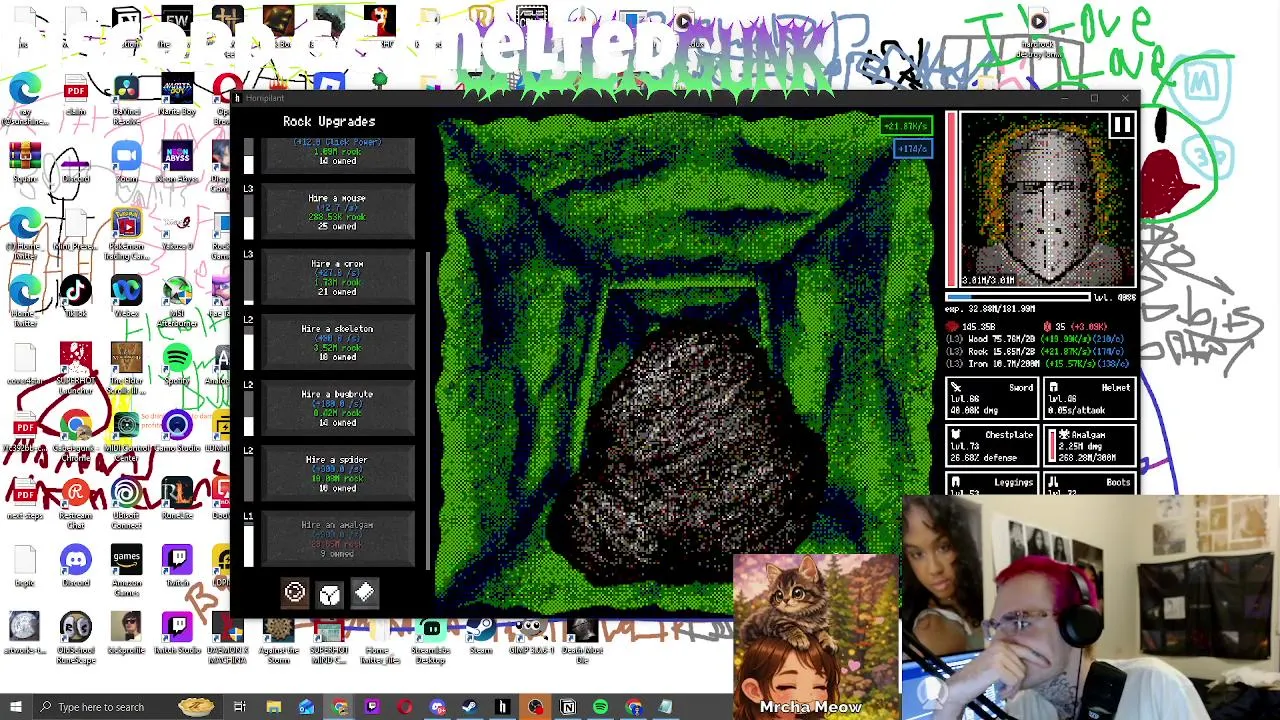Click the Rock Upgrades heading
1280x720 pixels.
click(329, 121)
